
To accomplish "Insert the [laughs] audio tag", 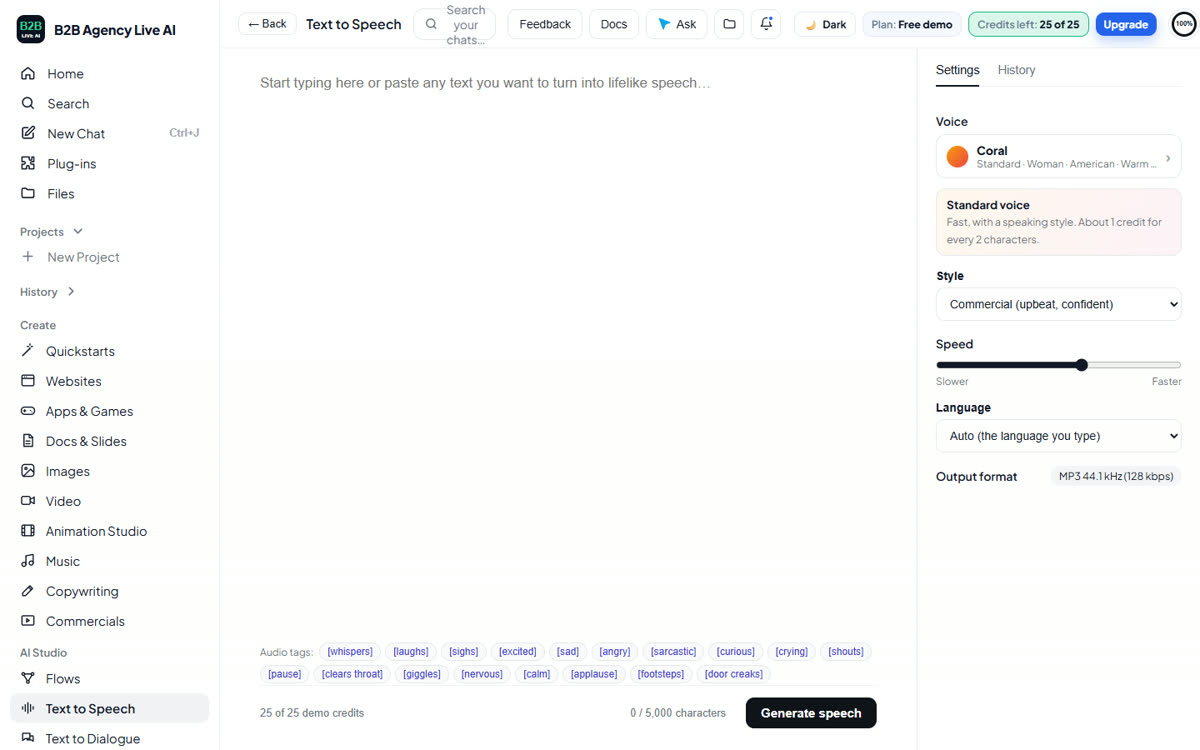I will pyautogui.click(x=411, y=651).
